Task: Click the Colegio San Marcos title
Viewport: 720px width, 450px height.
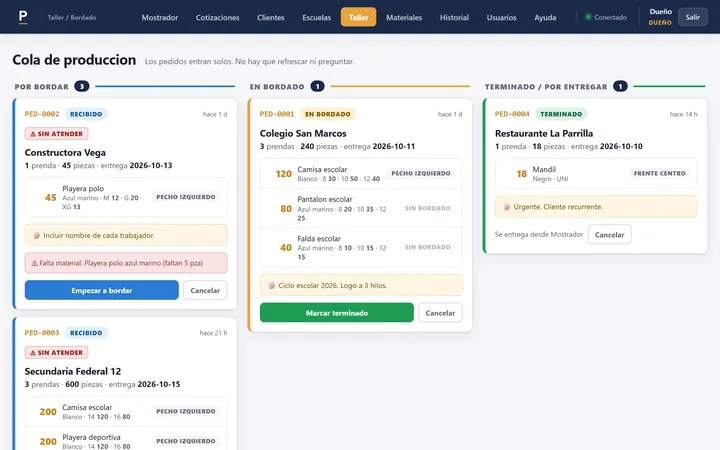Action: tap(303, 134)
